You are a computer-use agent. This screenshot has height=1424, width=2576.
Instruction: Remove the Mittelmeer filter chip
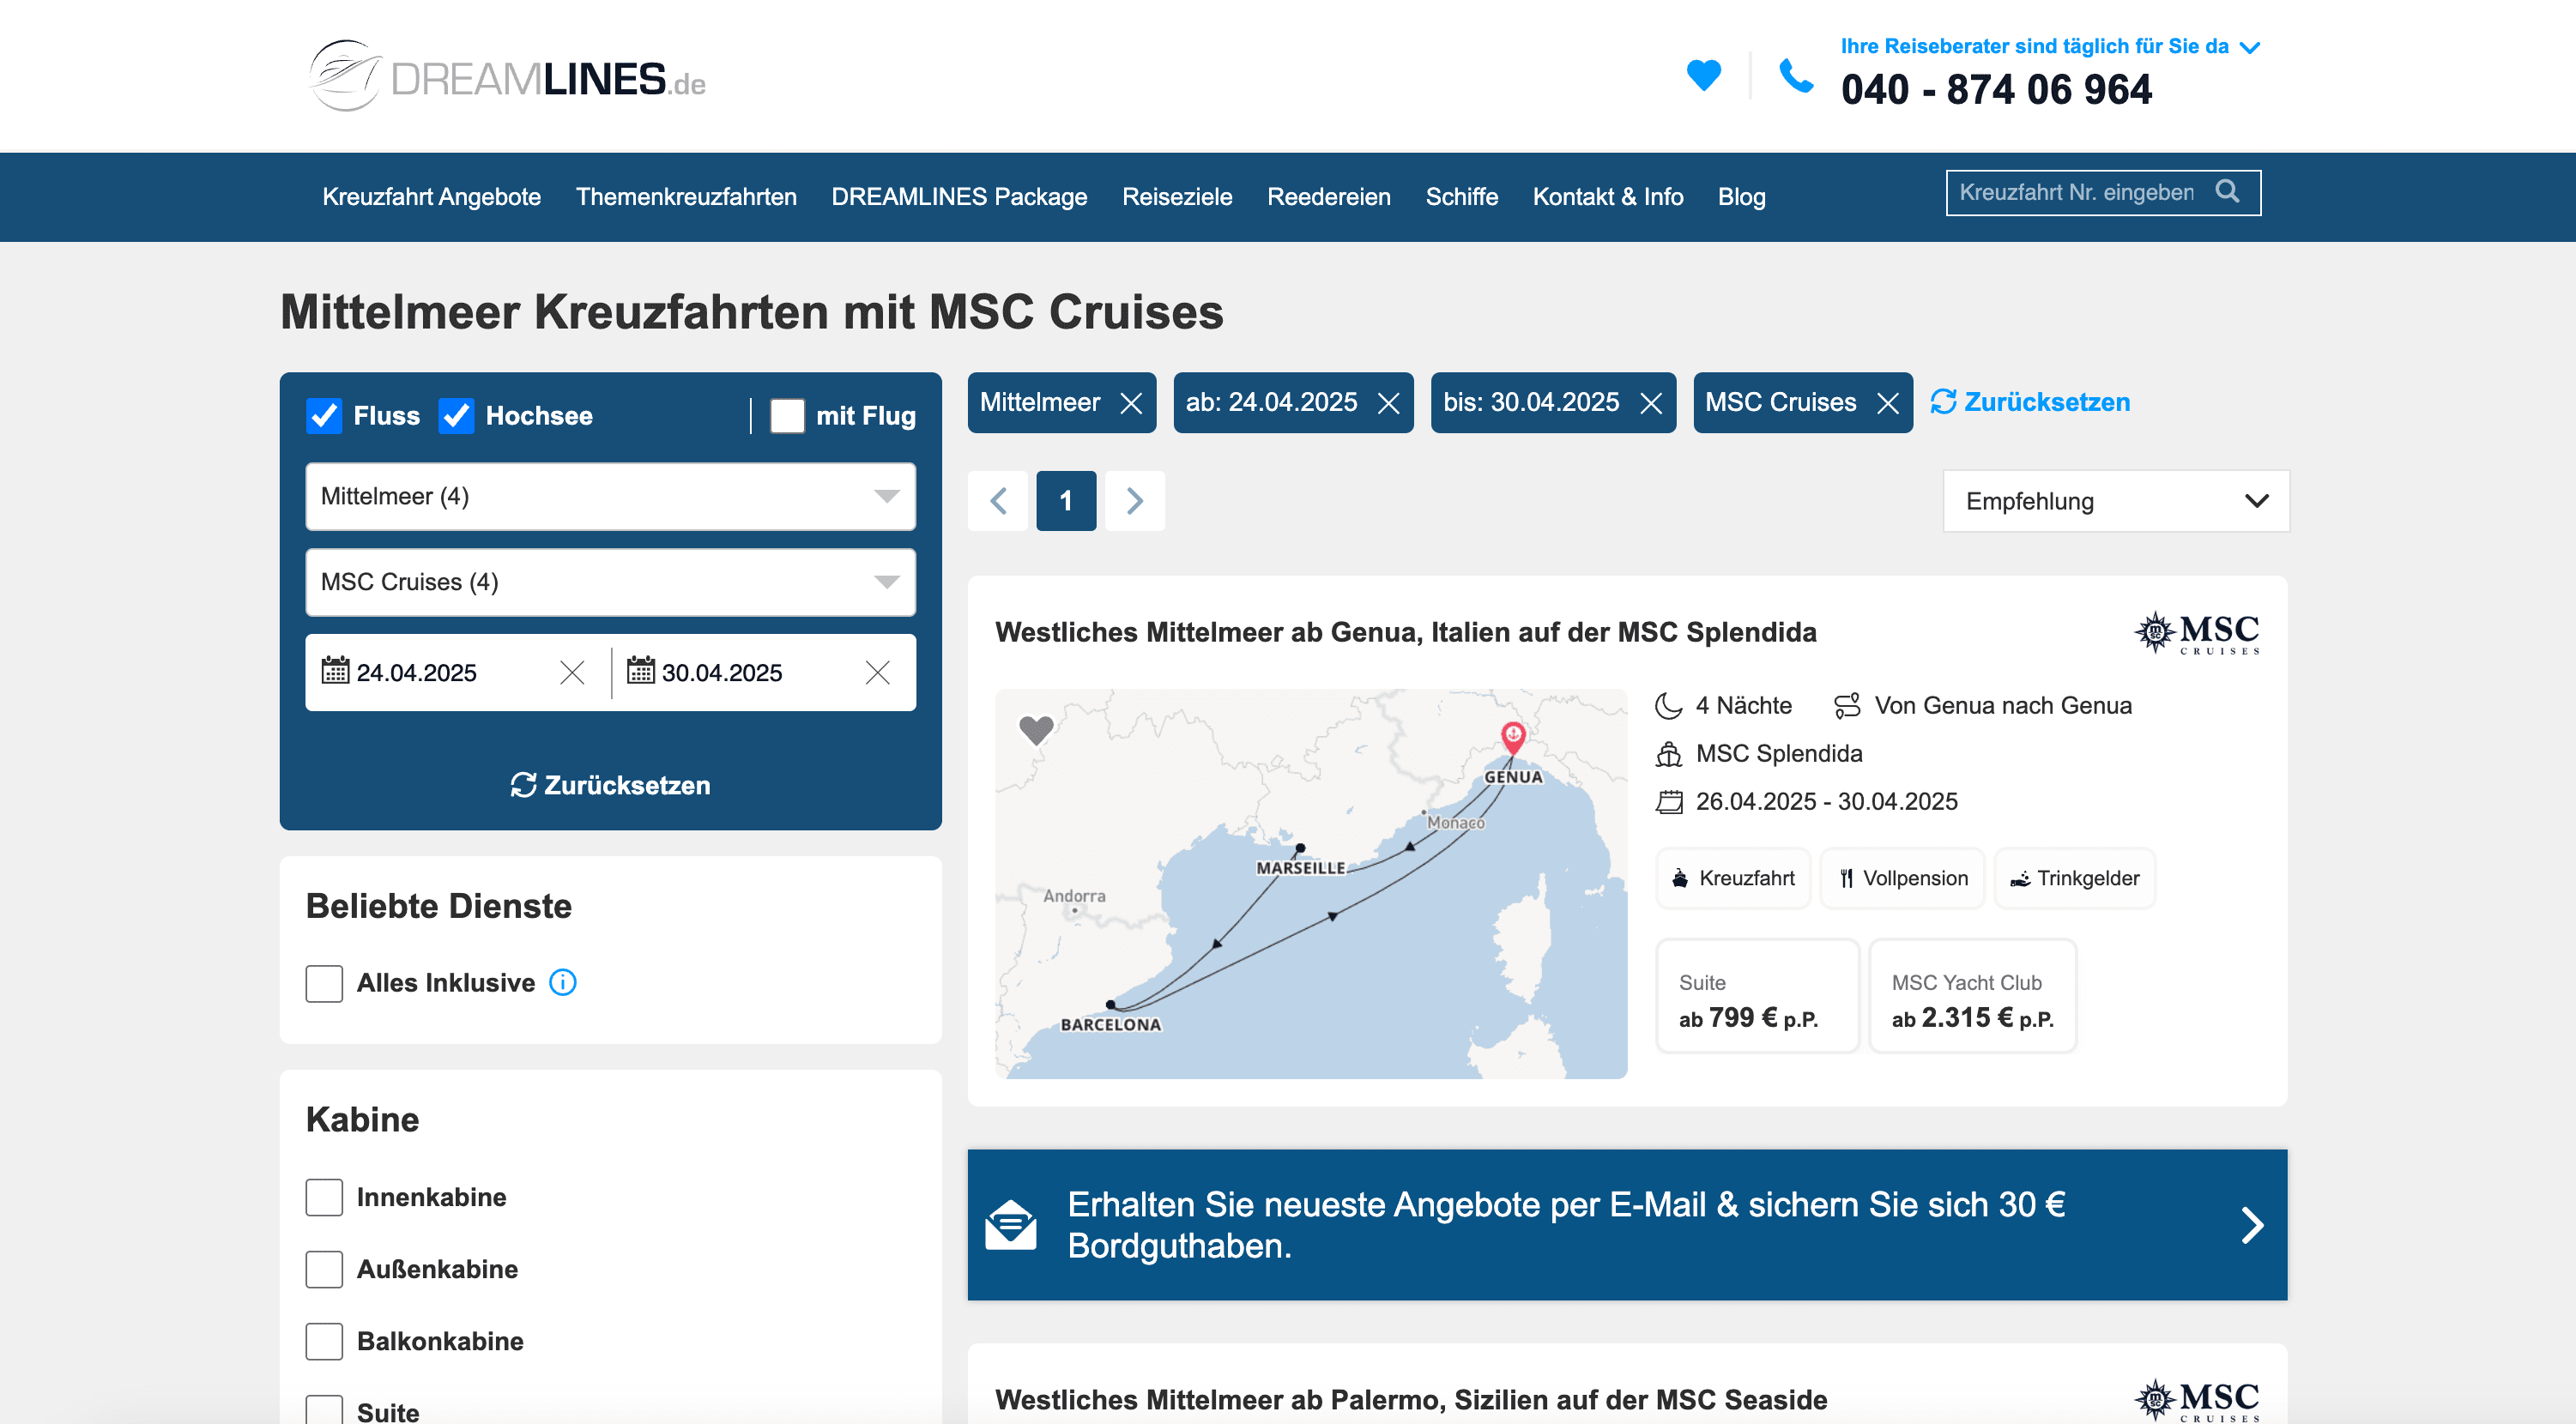pos(1131,403)
